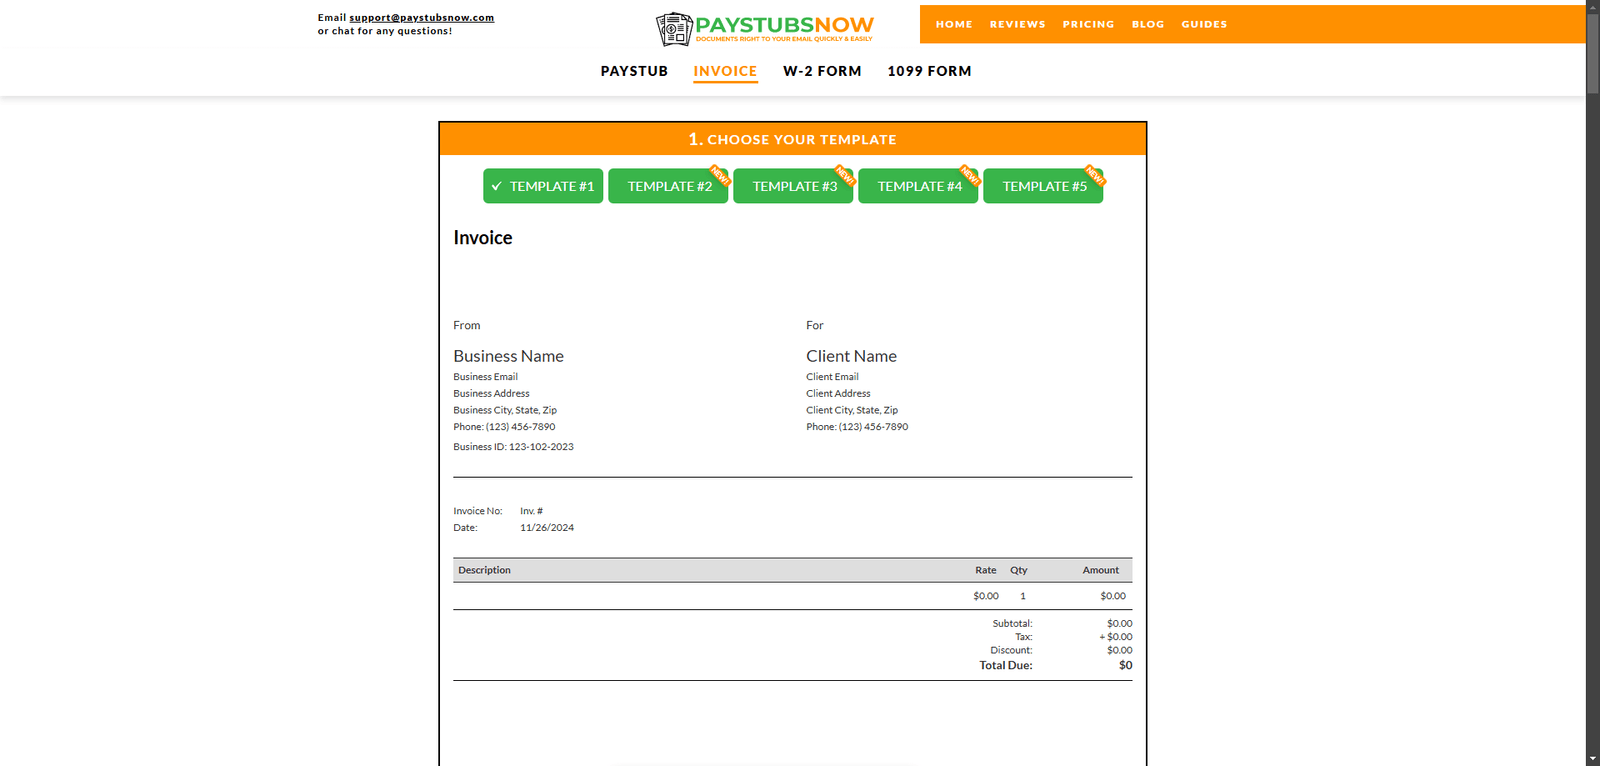Open the 1099 Form tab

coord(929,71)
